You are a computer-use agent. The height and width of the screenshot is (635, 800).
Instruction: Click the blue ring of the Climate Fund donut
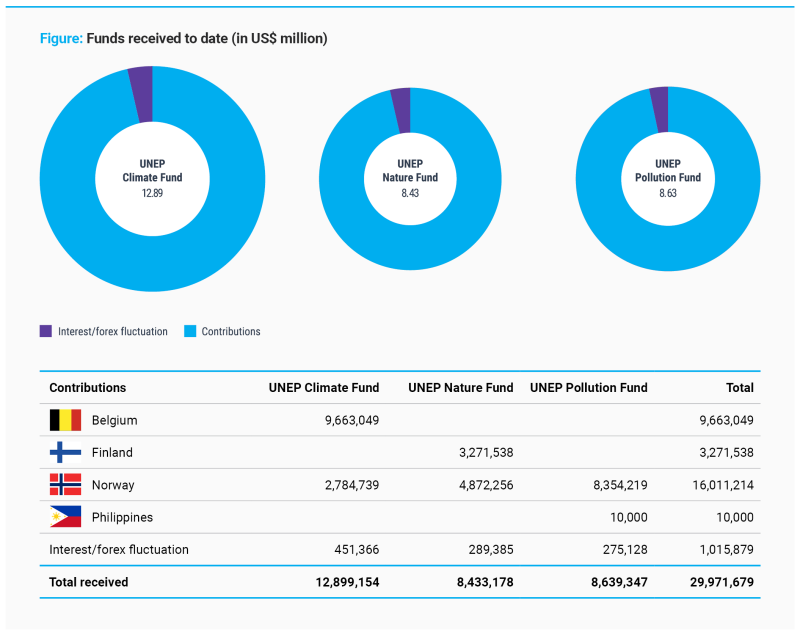153,264
